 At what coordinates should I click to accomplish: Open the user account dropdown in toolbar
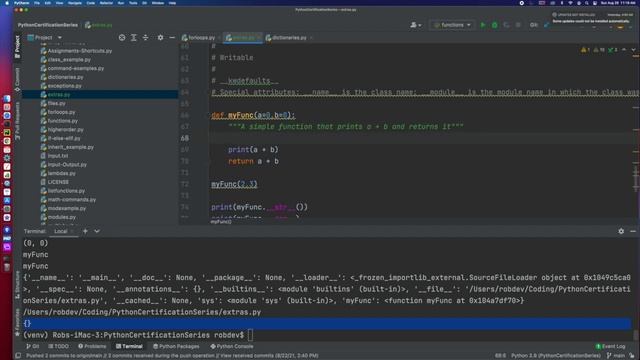[x=416, y=25]
